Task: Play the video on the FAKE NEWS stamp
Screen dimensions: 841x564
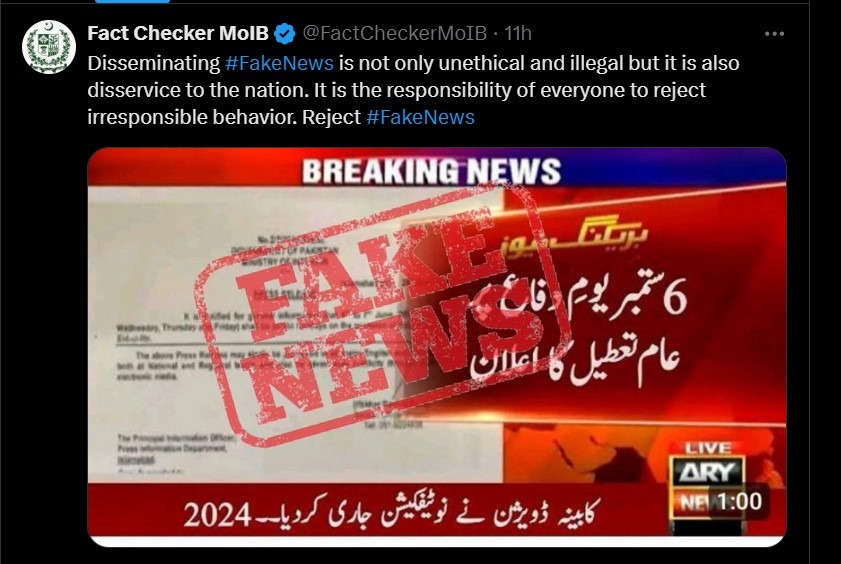Action: [378, 316]
